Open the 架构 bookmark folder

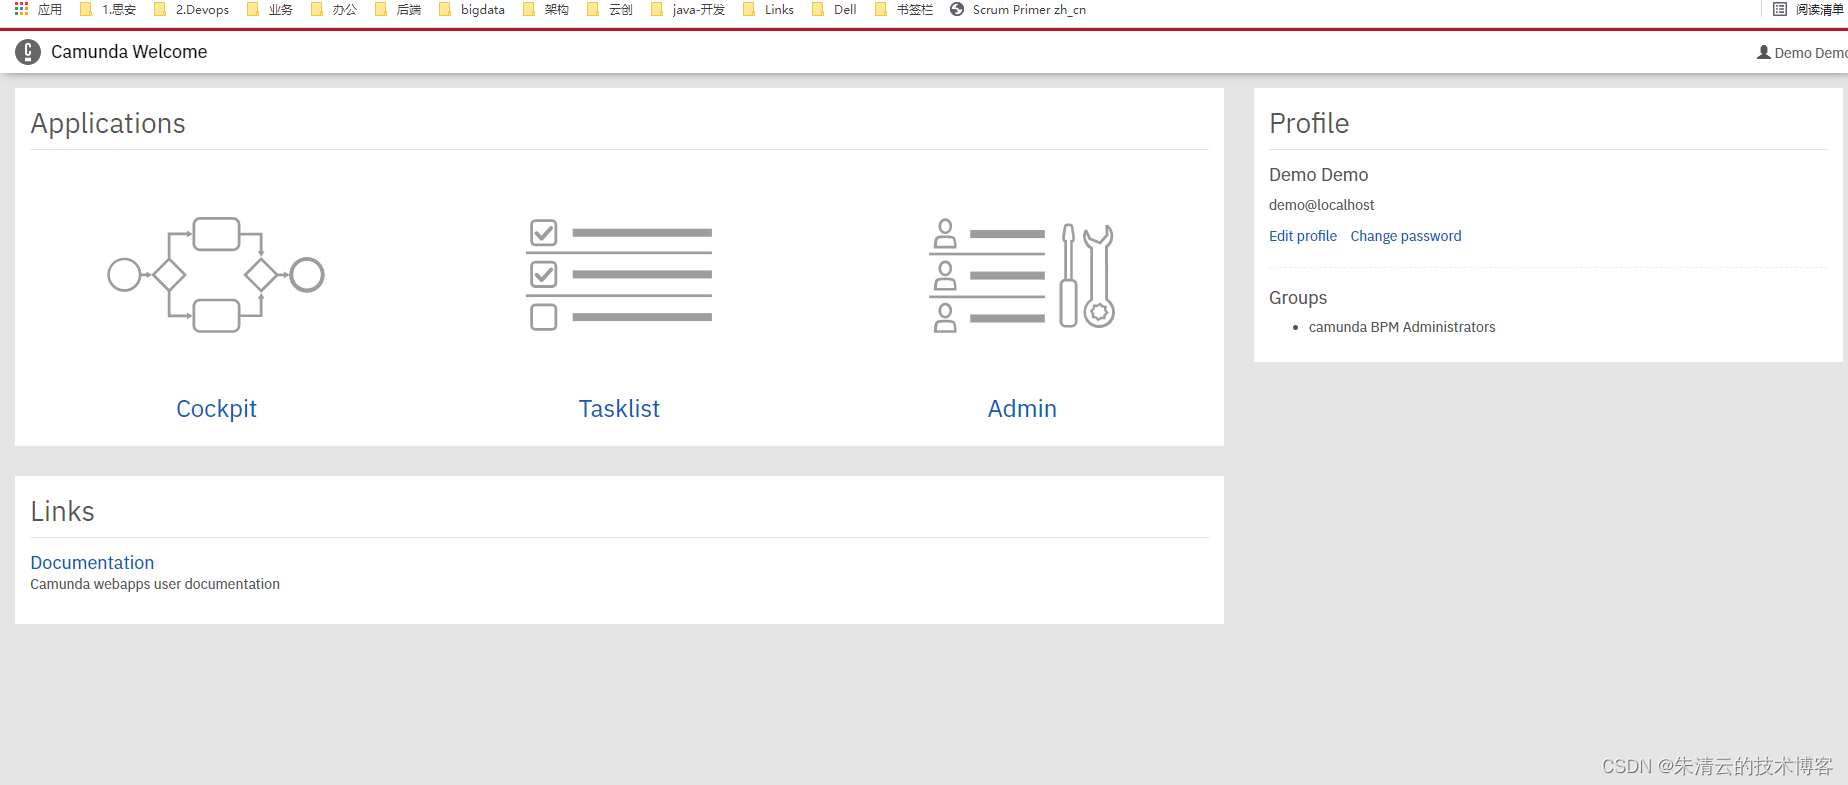pos(546,9)
